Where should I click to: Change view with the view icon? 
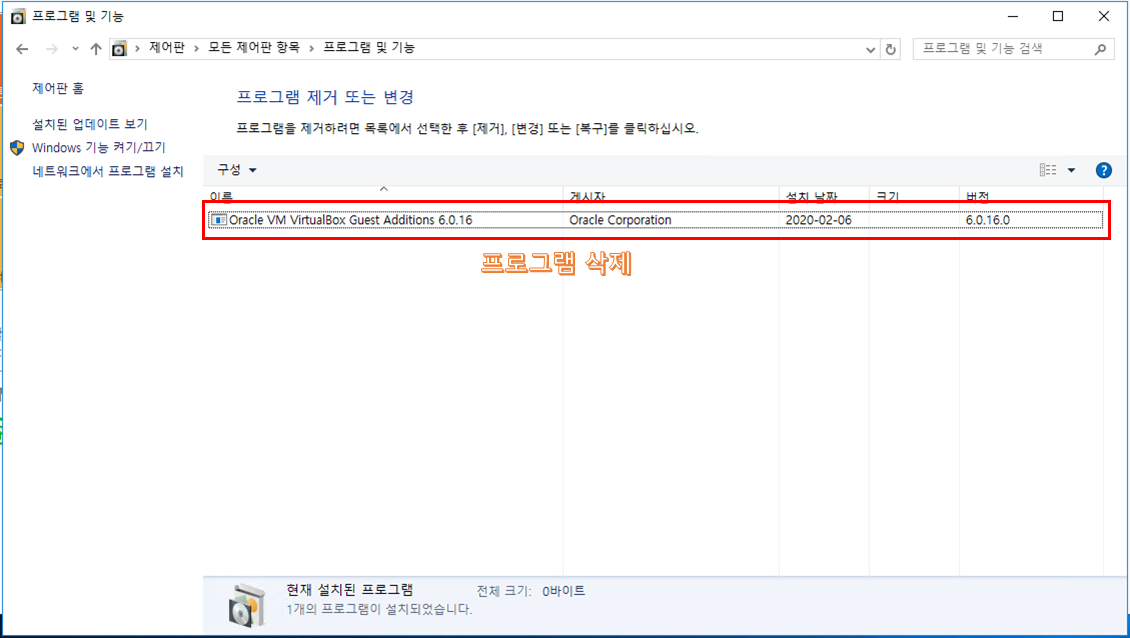(1048, 170)
